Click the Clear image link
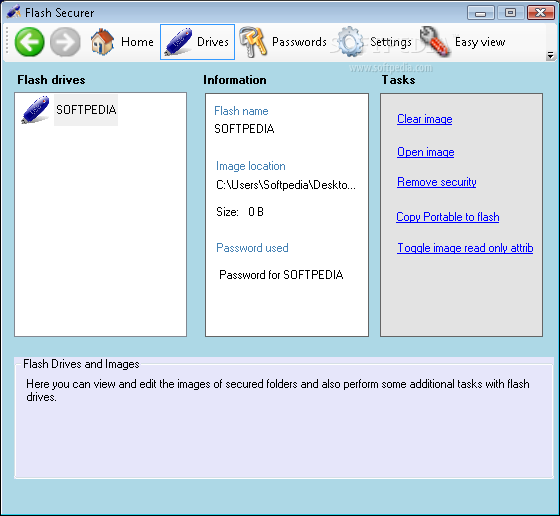Viewport: 560px width, 516px height. 425,119
